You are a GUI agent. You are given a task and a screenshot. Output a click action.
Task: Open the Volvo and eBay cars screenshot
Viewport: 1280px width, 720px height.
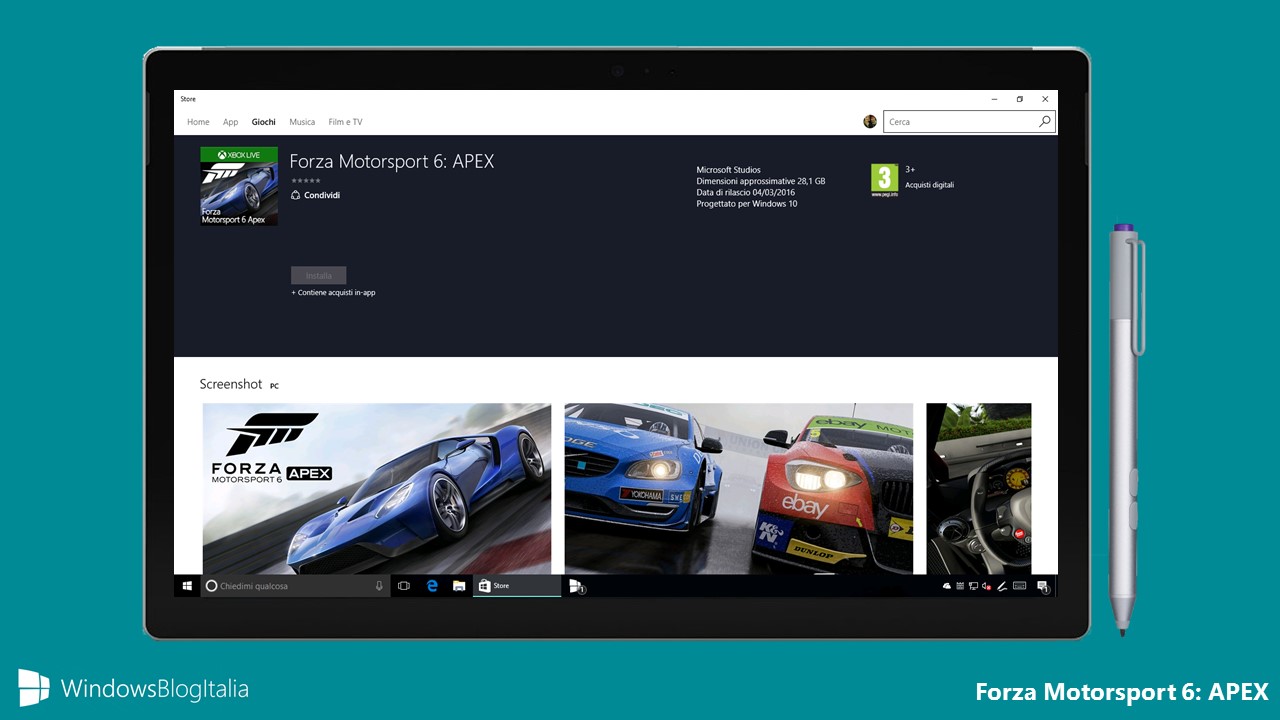738,488
